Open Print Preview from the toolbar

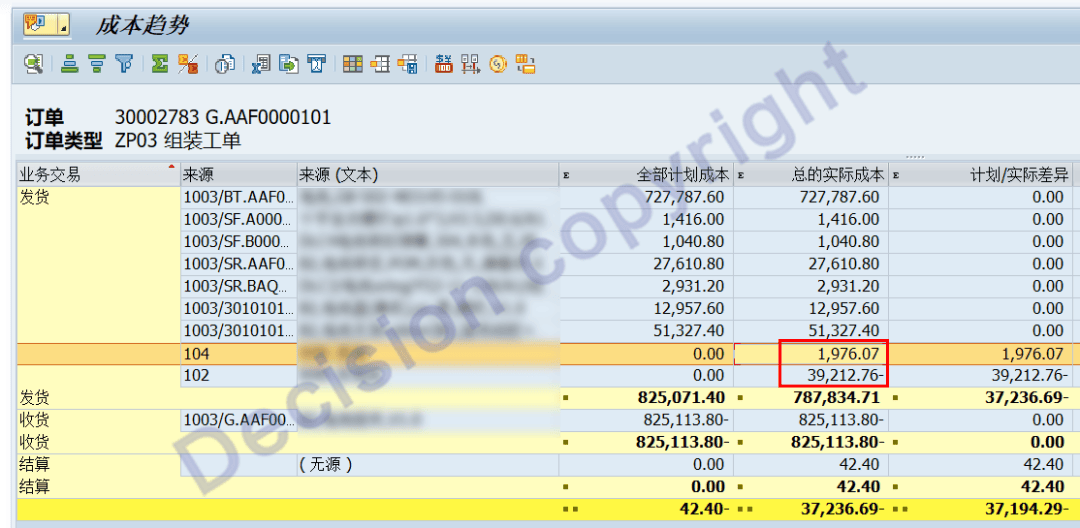click(225, 65)
